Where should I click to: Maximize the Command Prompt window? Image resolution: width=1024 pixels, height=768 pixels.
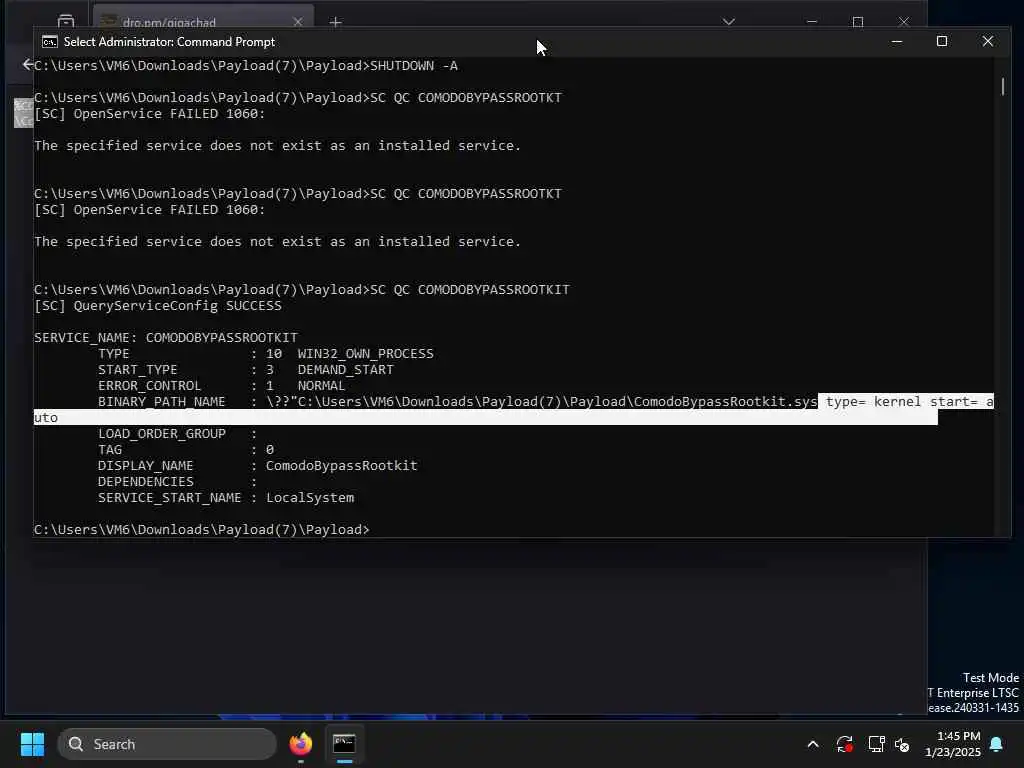(942, 41)
